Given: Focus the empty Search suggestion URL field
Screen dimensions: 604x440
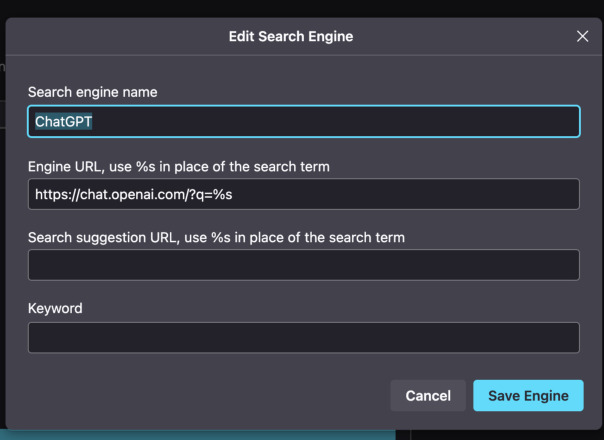Looking at the screenshot, I should [303, 265].
